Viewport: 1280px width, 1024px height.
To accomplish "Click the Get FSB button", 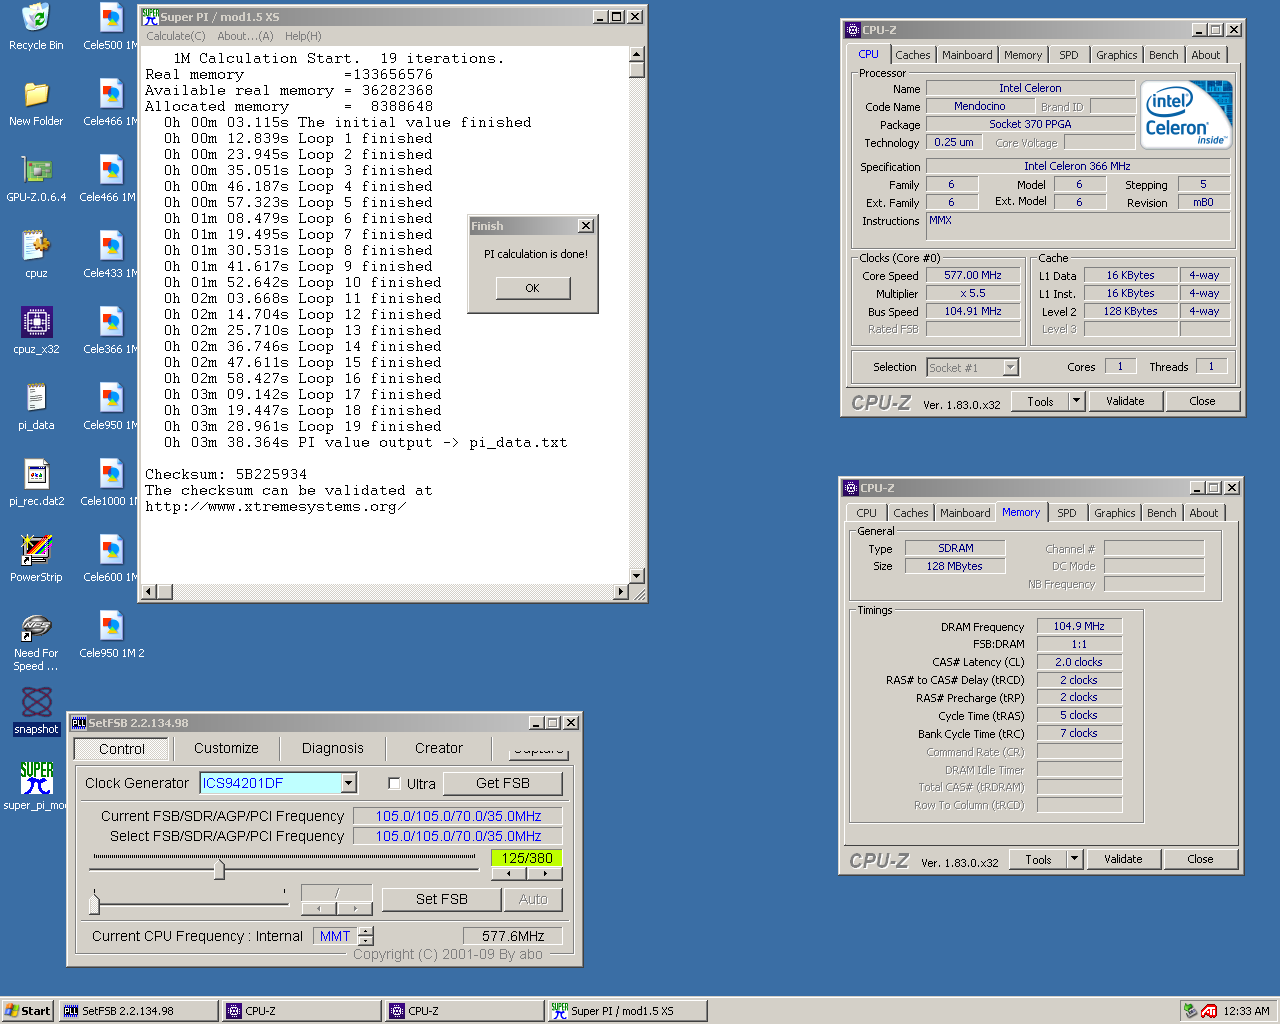I will tap(503, 783).
